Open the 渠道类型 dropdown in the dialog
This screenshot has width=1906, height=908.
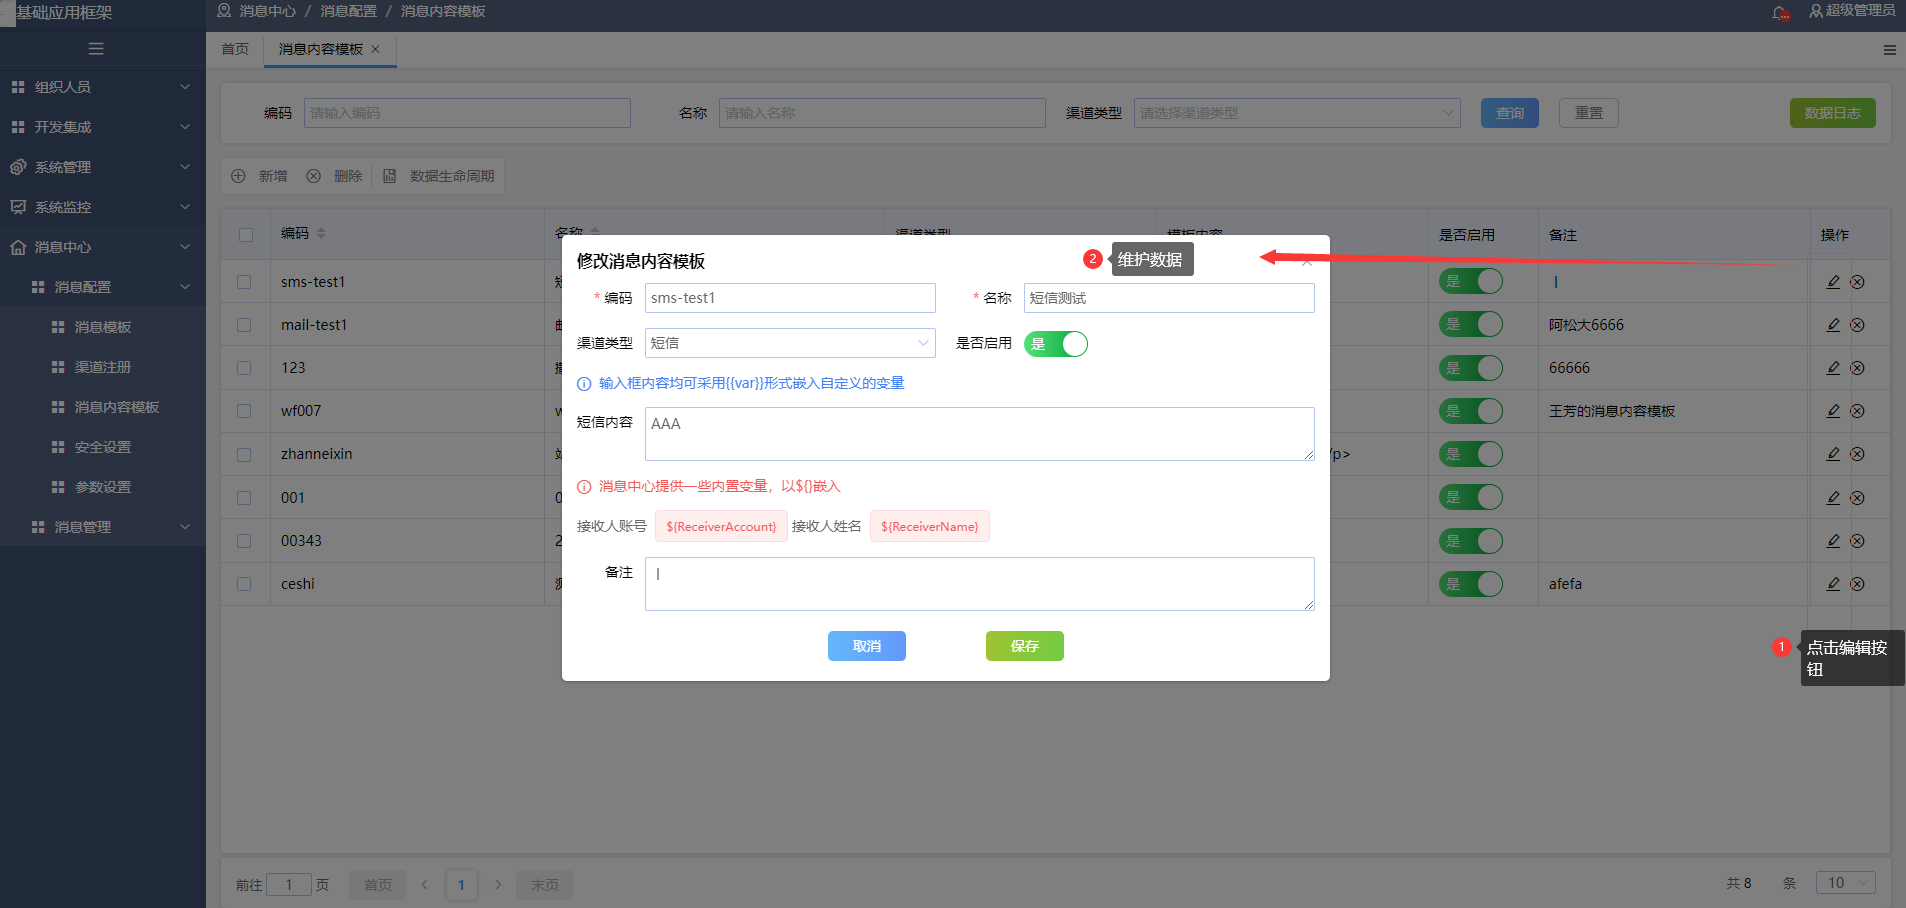click(x=790, y=343)
